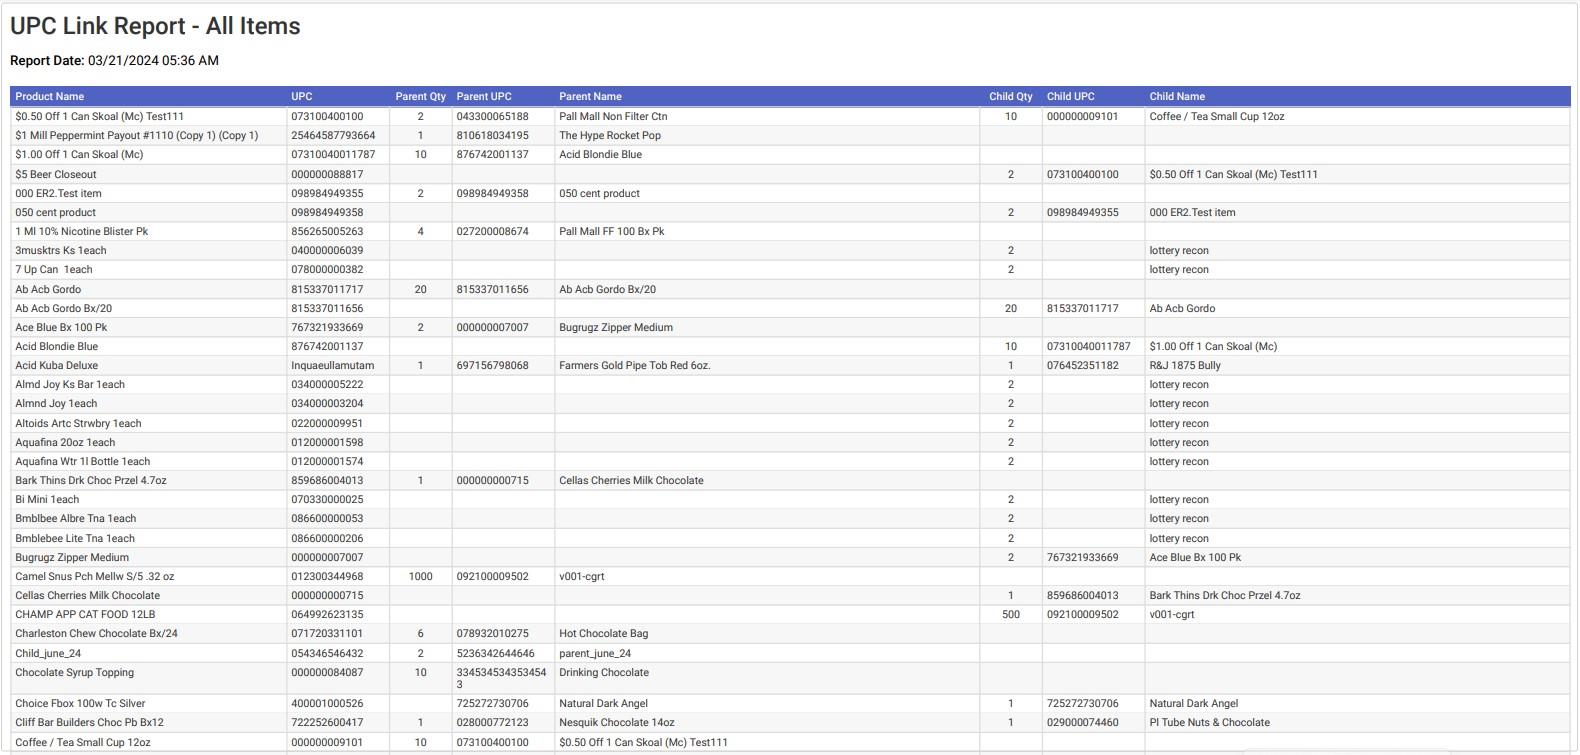Click parent name parent_june_24

(595, 654)
